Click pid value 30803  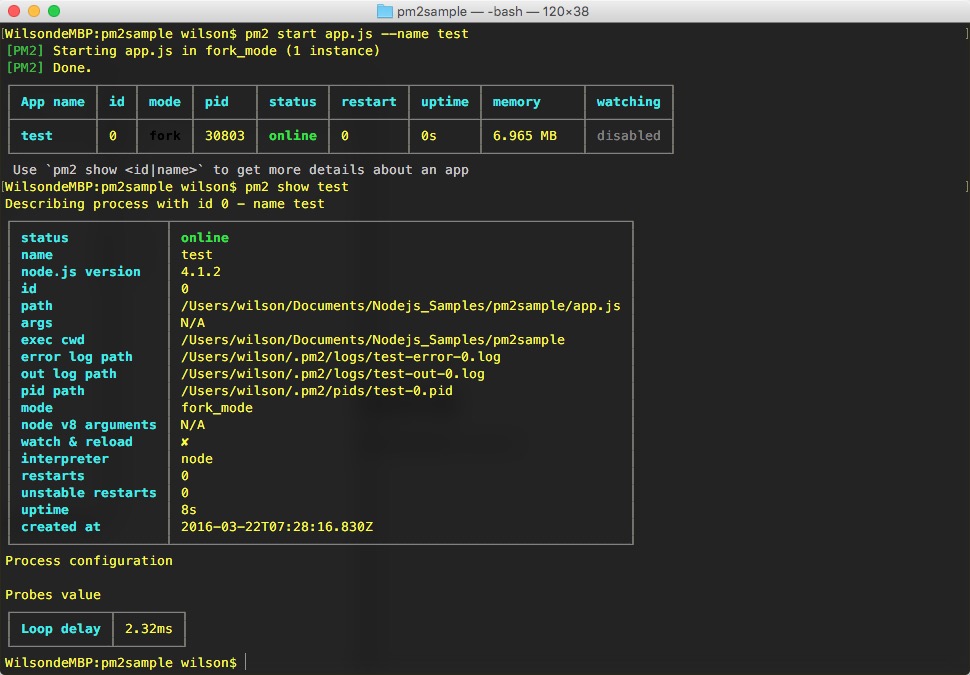tap(224, 136)
